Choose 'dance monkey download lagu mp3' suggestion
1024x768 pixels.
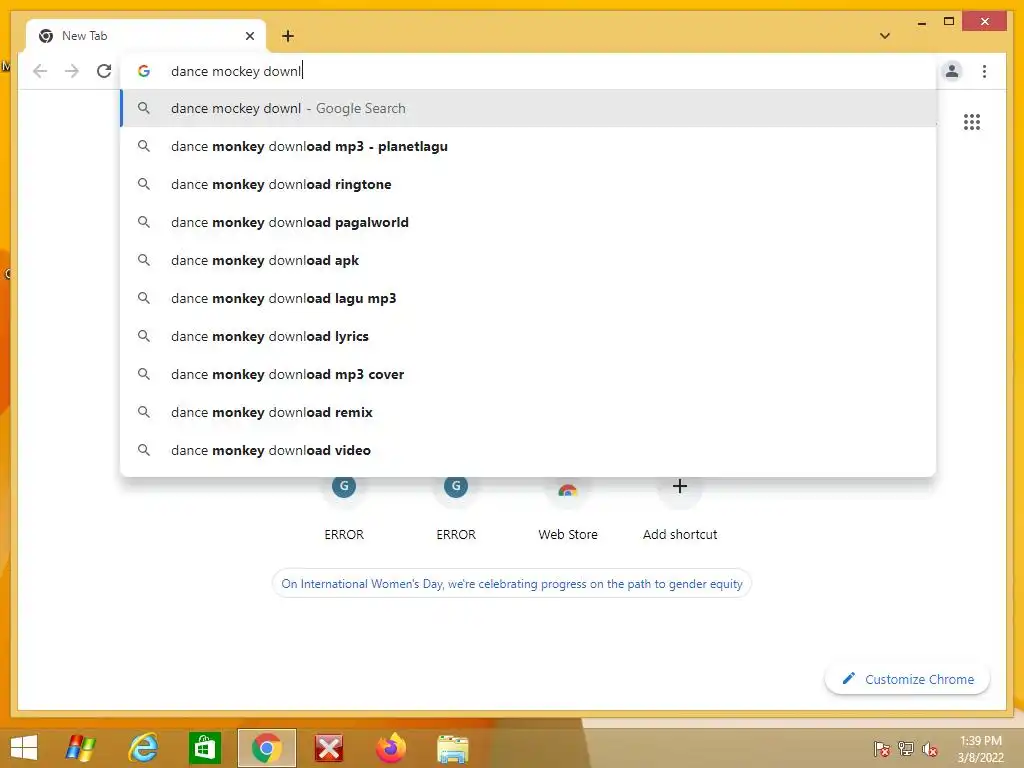click(528, 298)
